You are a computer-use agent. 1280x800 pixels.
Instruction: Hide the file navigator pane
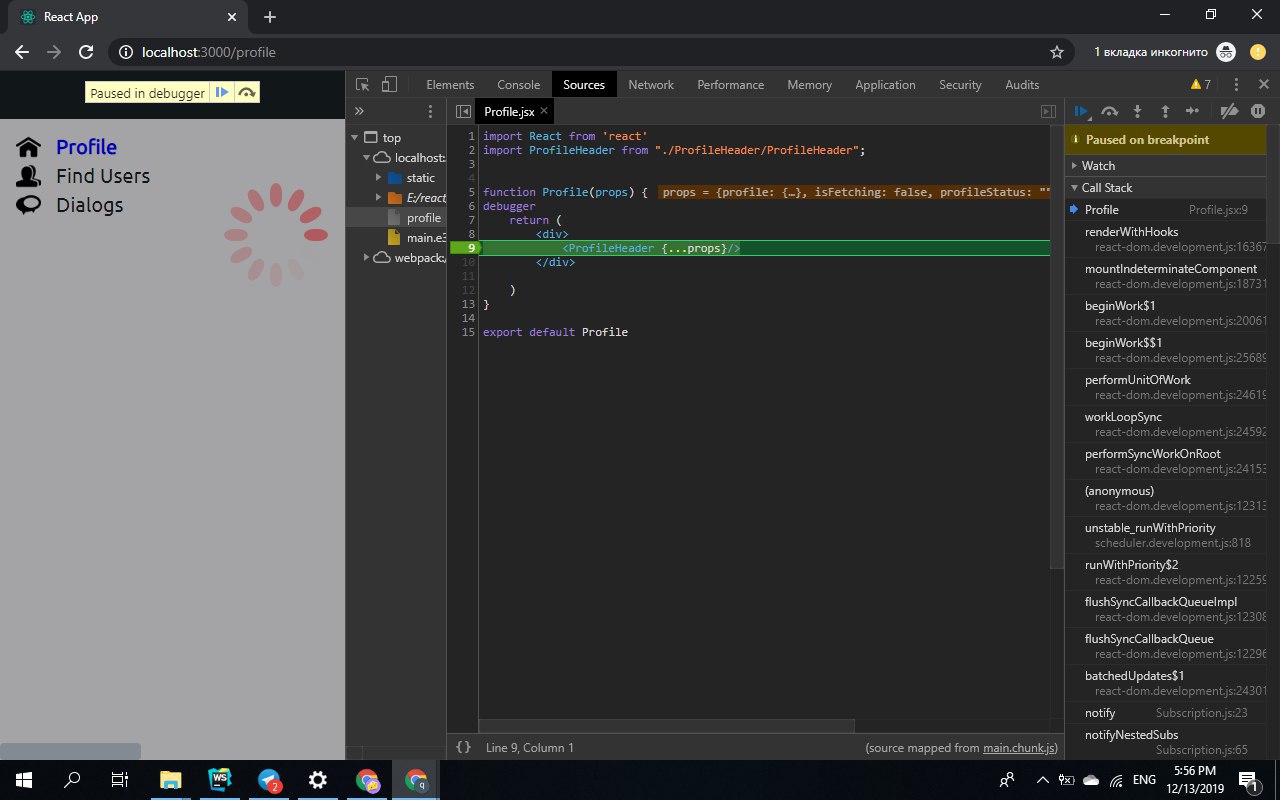tap(463, 112)
